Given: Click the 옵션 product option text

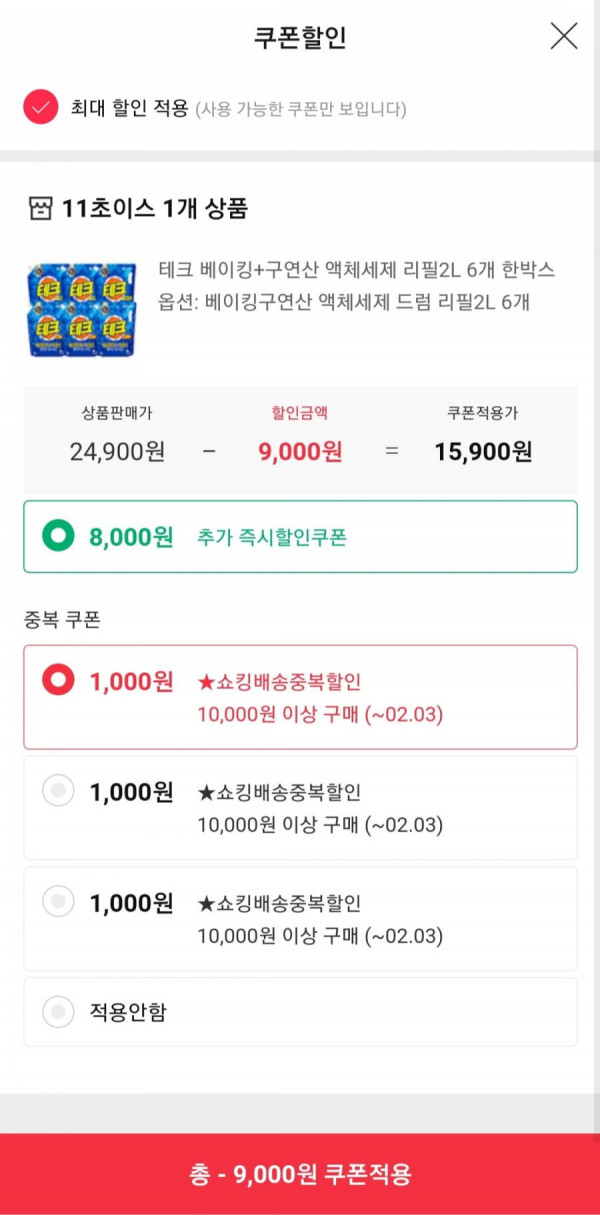Looking at the screenshot, I should 344,301.
